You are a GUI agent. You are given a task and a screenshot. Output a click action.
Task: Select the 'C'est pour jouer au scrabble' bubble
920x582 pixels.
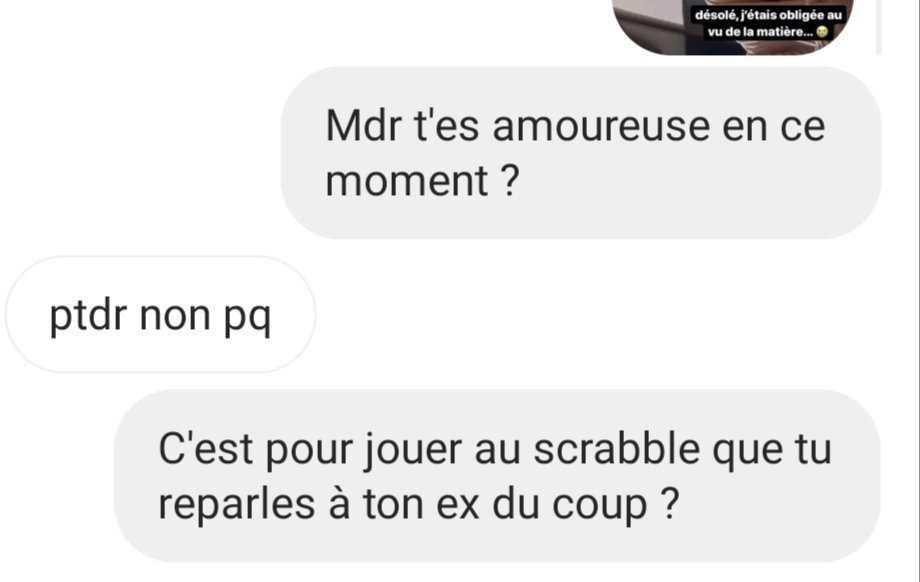point(497,476)
